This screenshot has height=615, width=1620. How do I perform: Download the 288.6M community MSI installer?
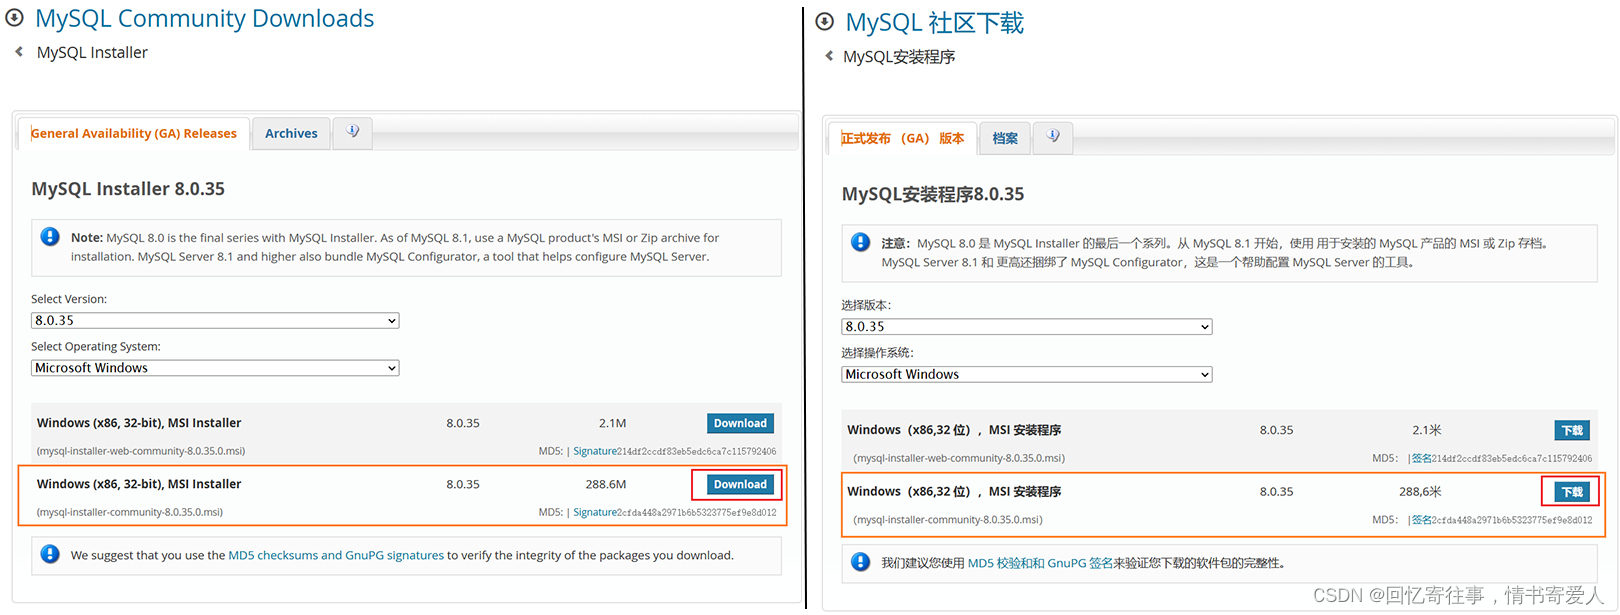[x=740, y=484]
